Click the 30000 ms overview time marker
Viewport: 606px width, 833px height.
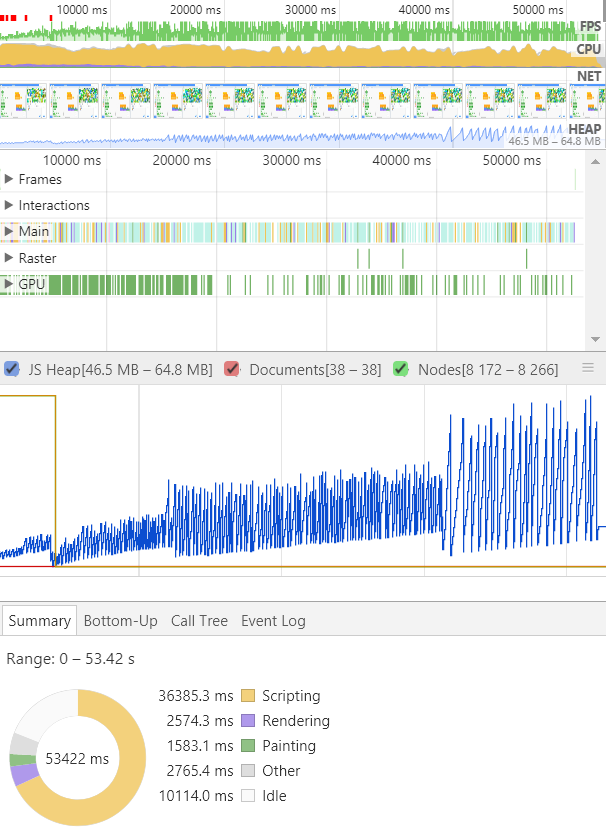[310, 10]
